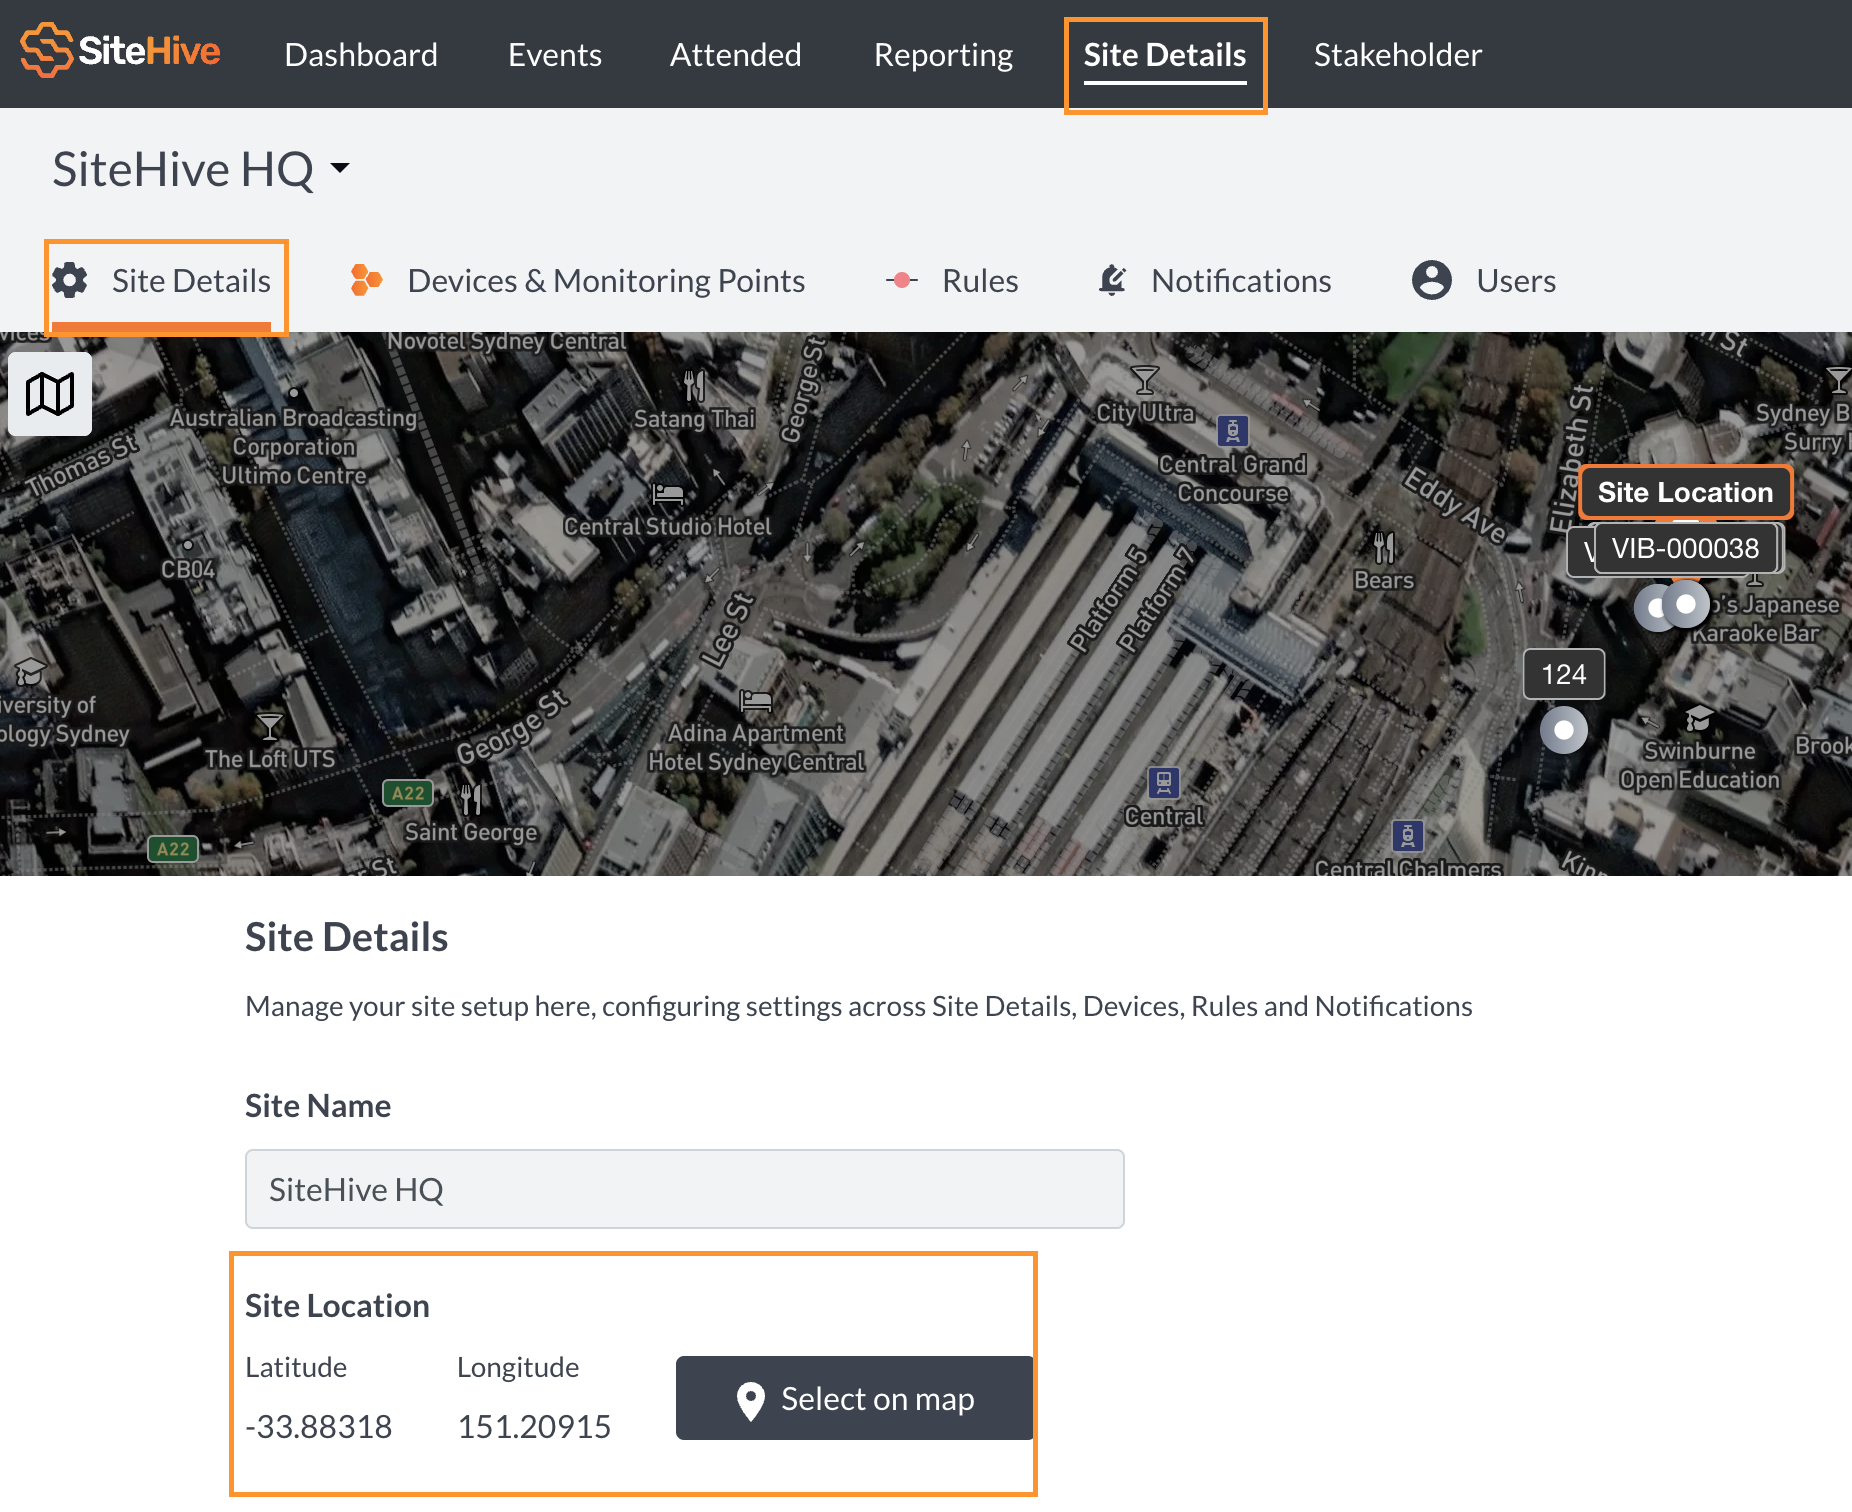The image size is (1852, 1512).
Task: Click the Users avatar icon
Action: 1432,280
